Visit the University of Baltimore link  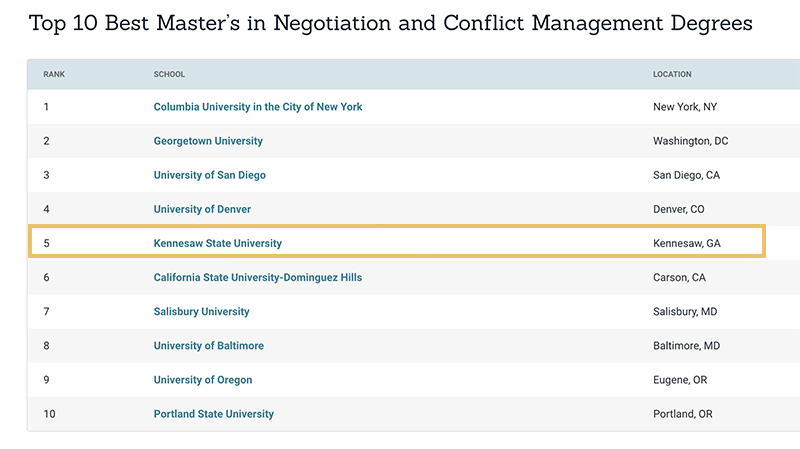pos(208,346)
